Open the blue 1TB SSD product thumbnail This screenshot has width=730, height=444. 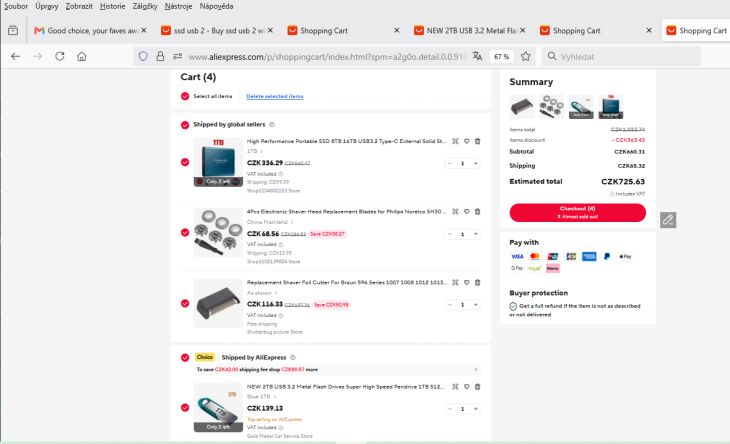(x=218, y=162)
